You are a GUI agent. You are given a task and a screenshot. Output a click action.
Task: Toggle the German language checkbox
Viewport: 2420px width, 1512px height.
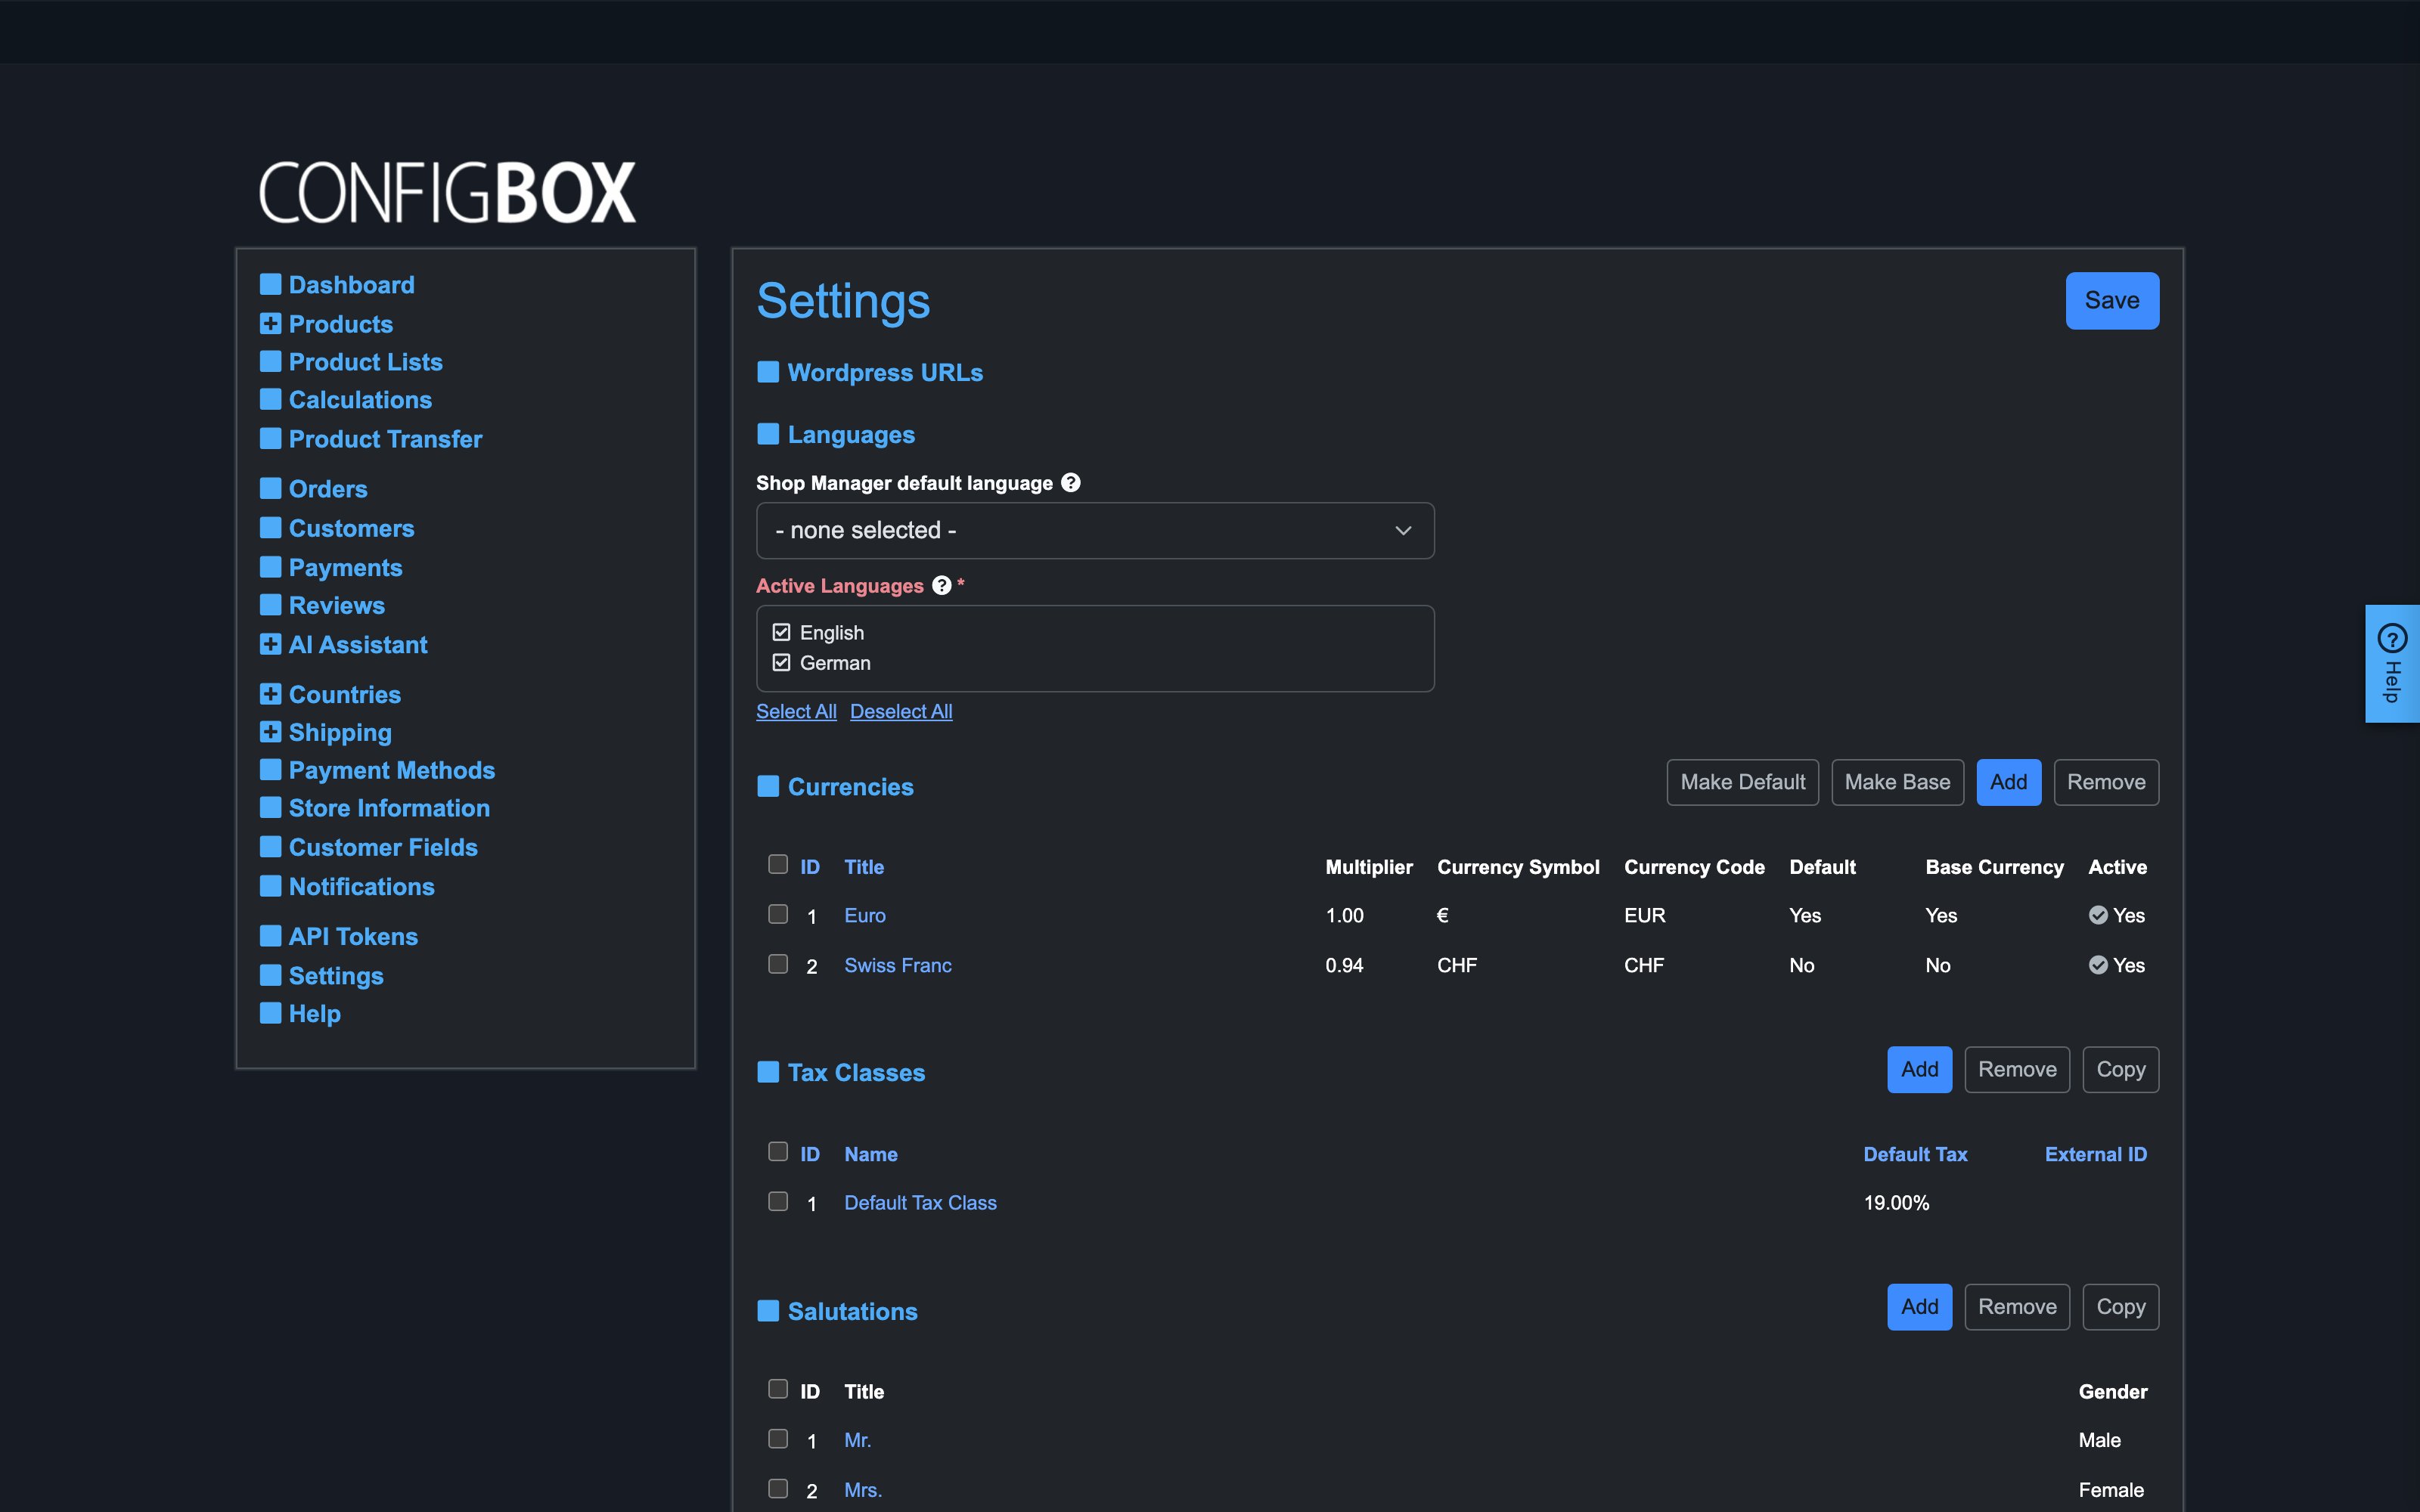[781, 662]
